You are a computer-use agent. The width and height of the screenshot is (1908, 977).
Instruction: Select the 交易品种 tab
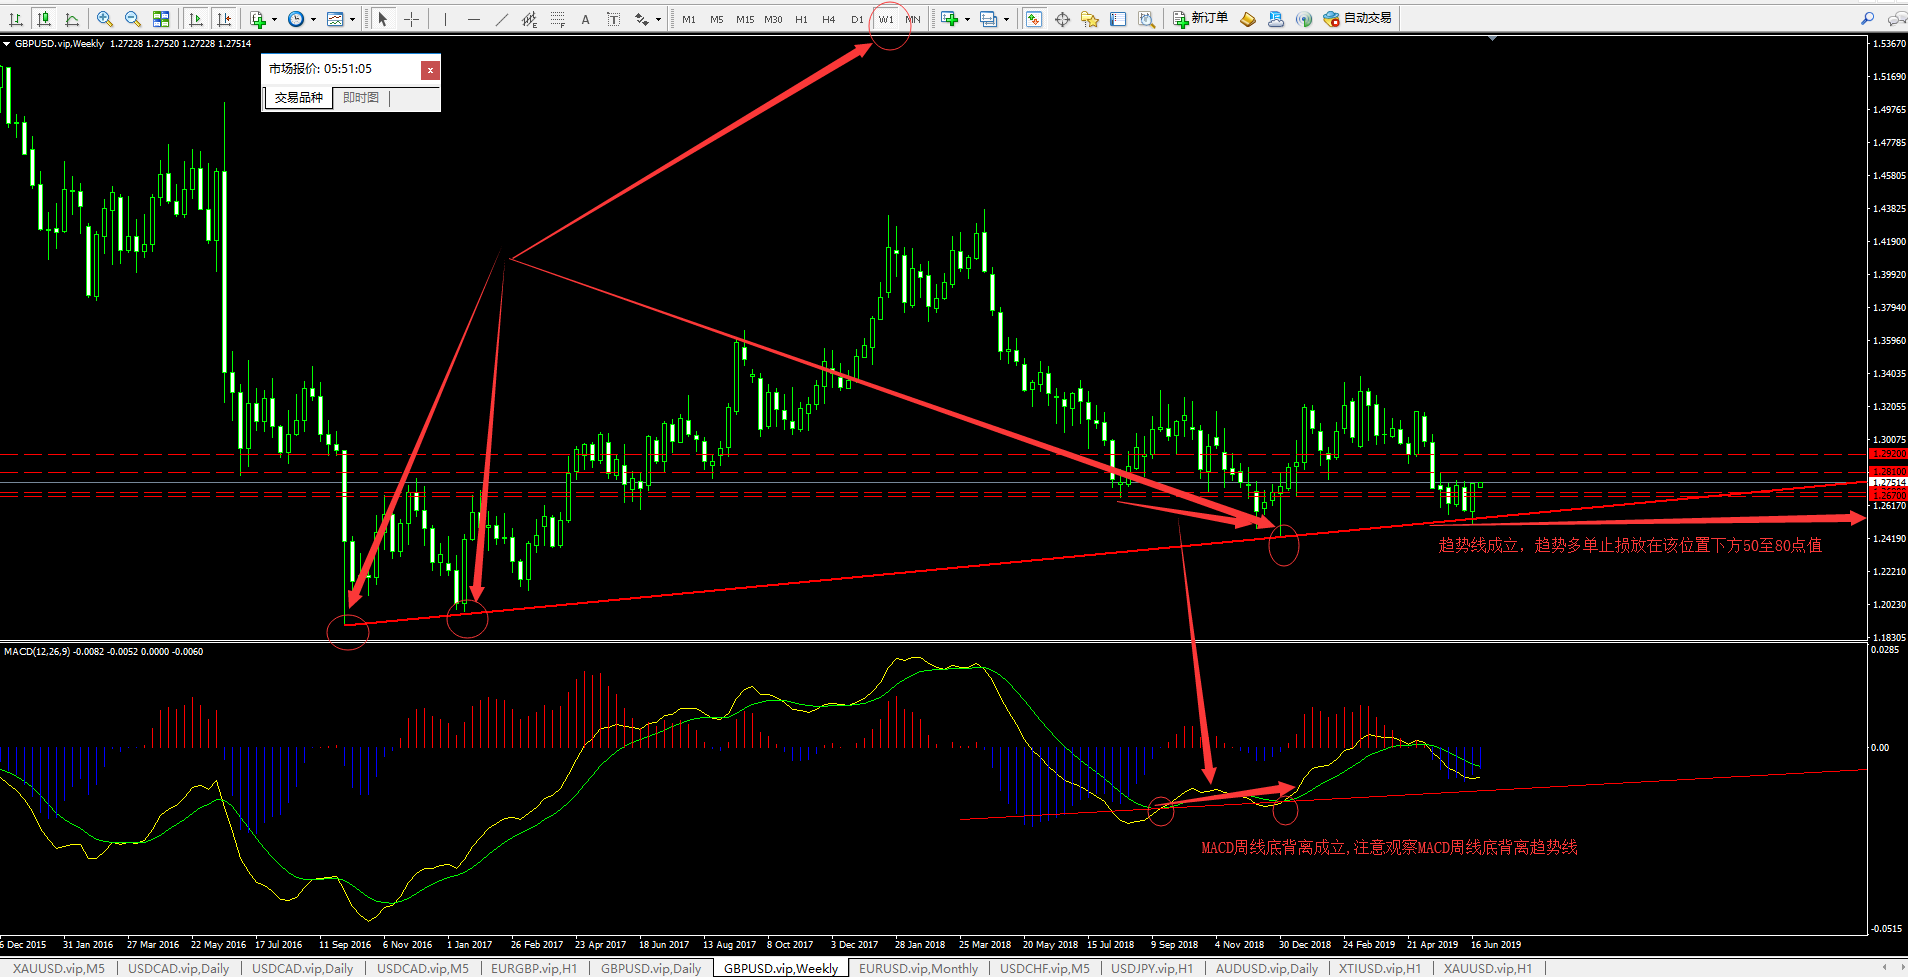point(299,98)
